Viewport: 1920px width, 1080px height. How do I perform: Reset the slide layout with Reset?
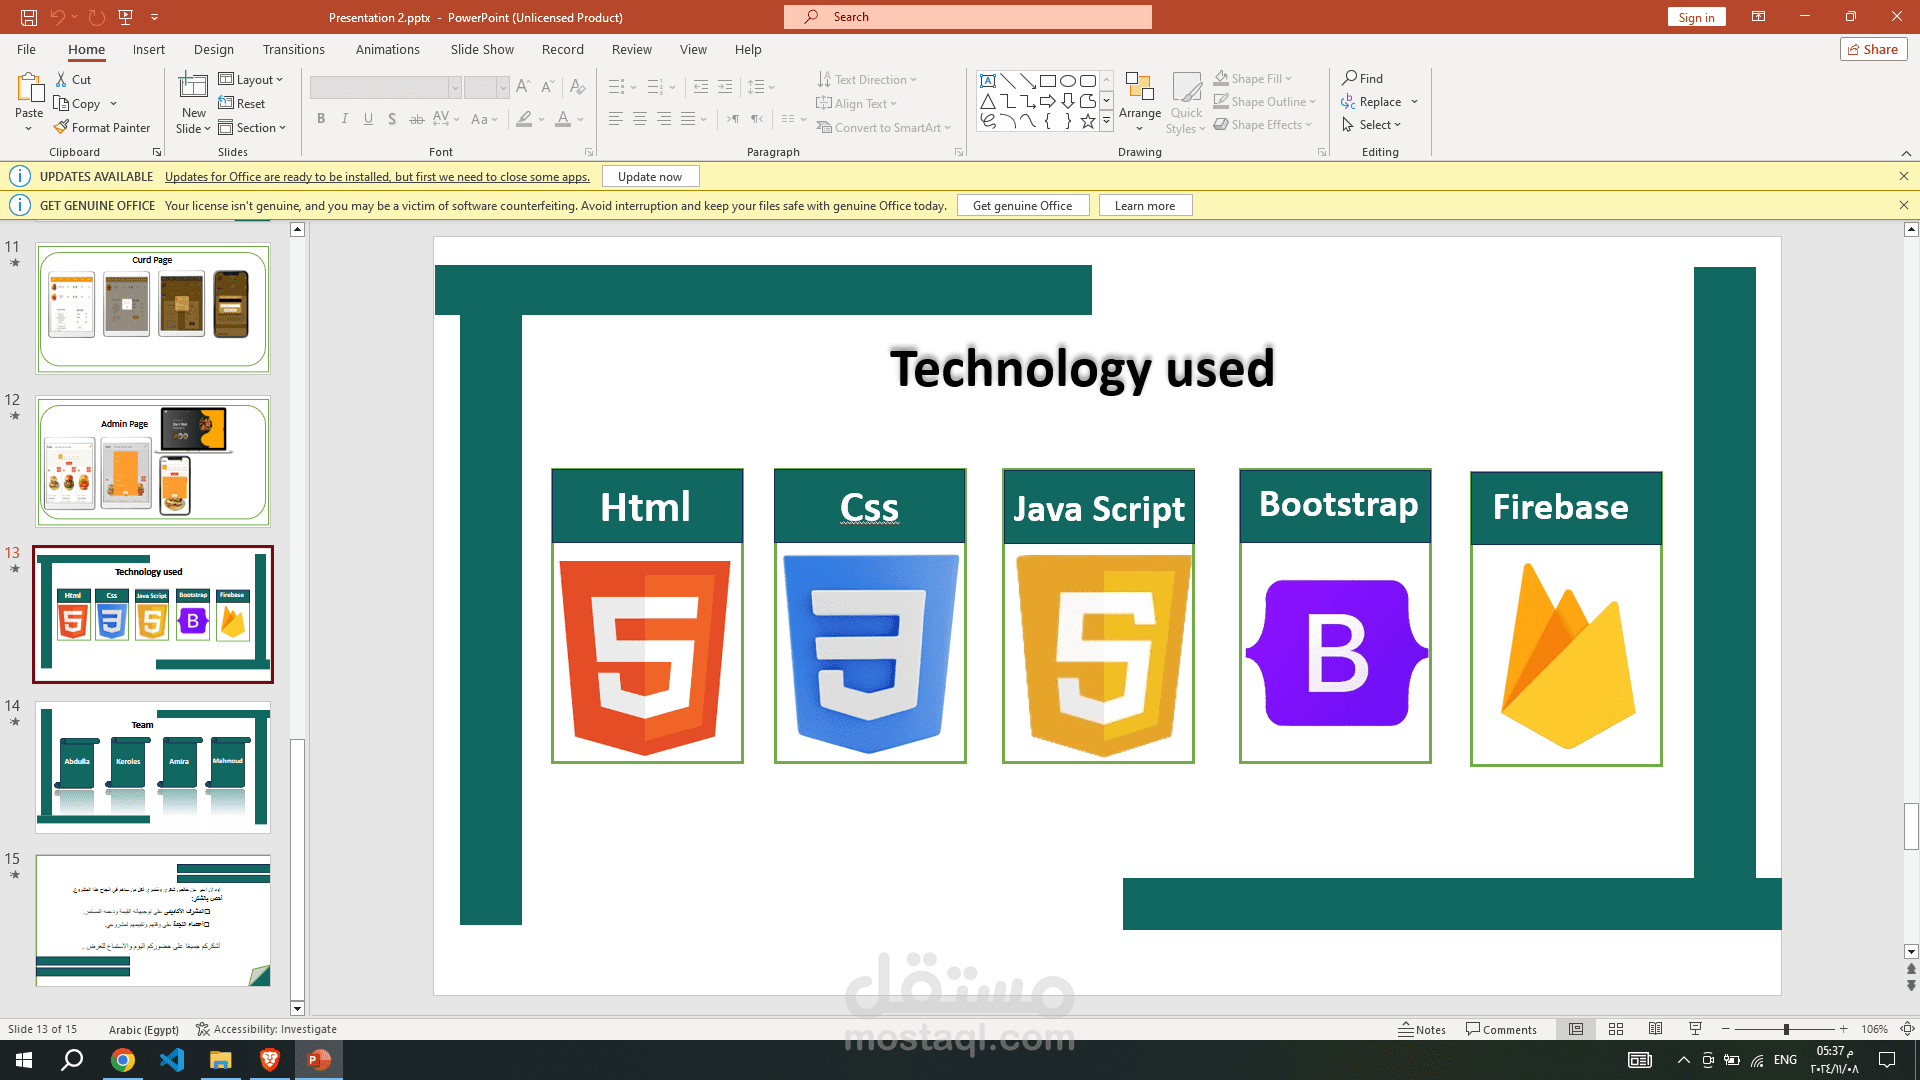[x=242, y=104]
